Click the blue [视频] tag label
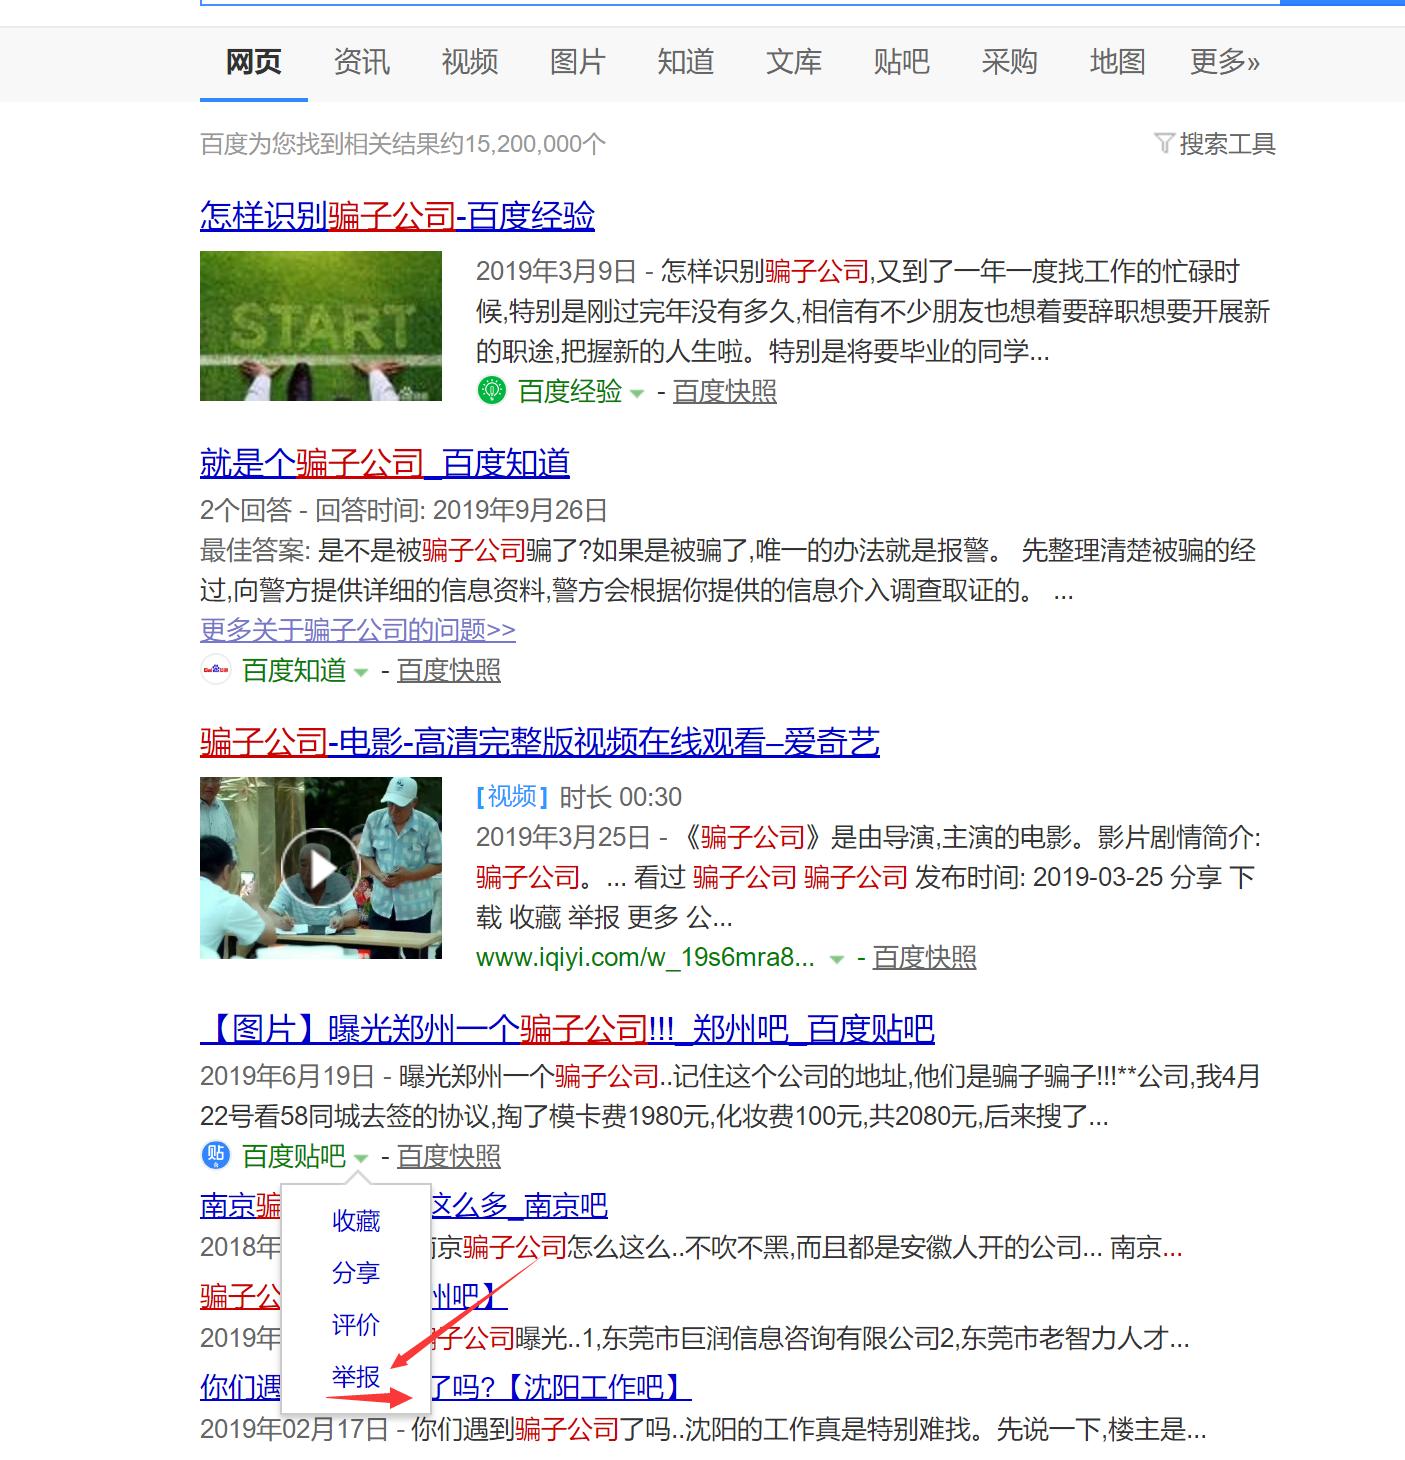 [510, 798]
